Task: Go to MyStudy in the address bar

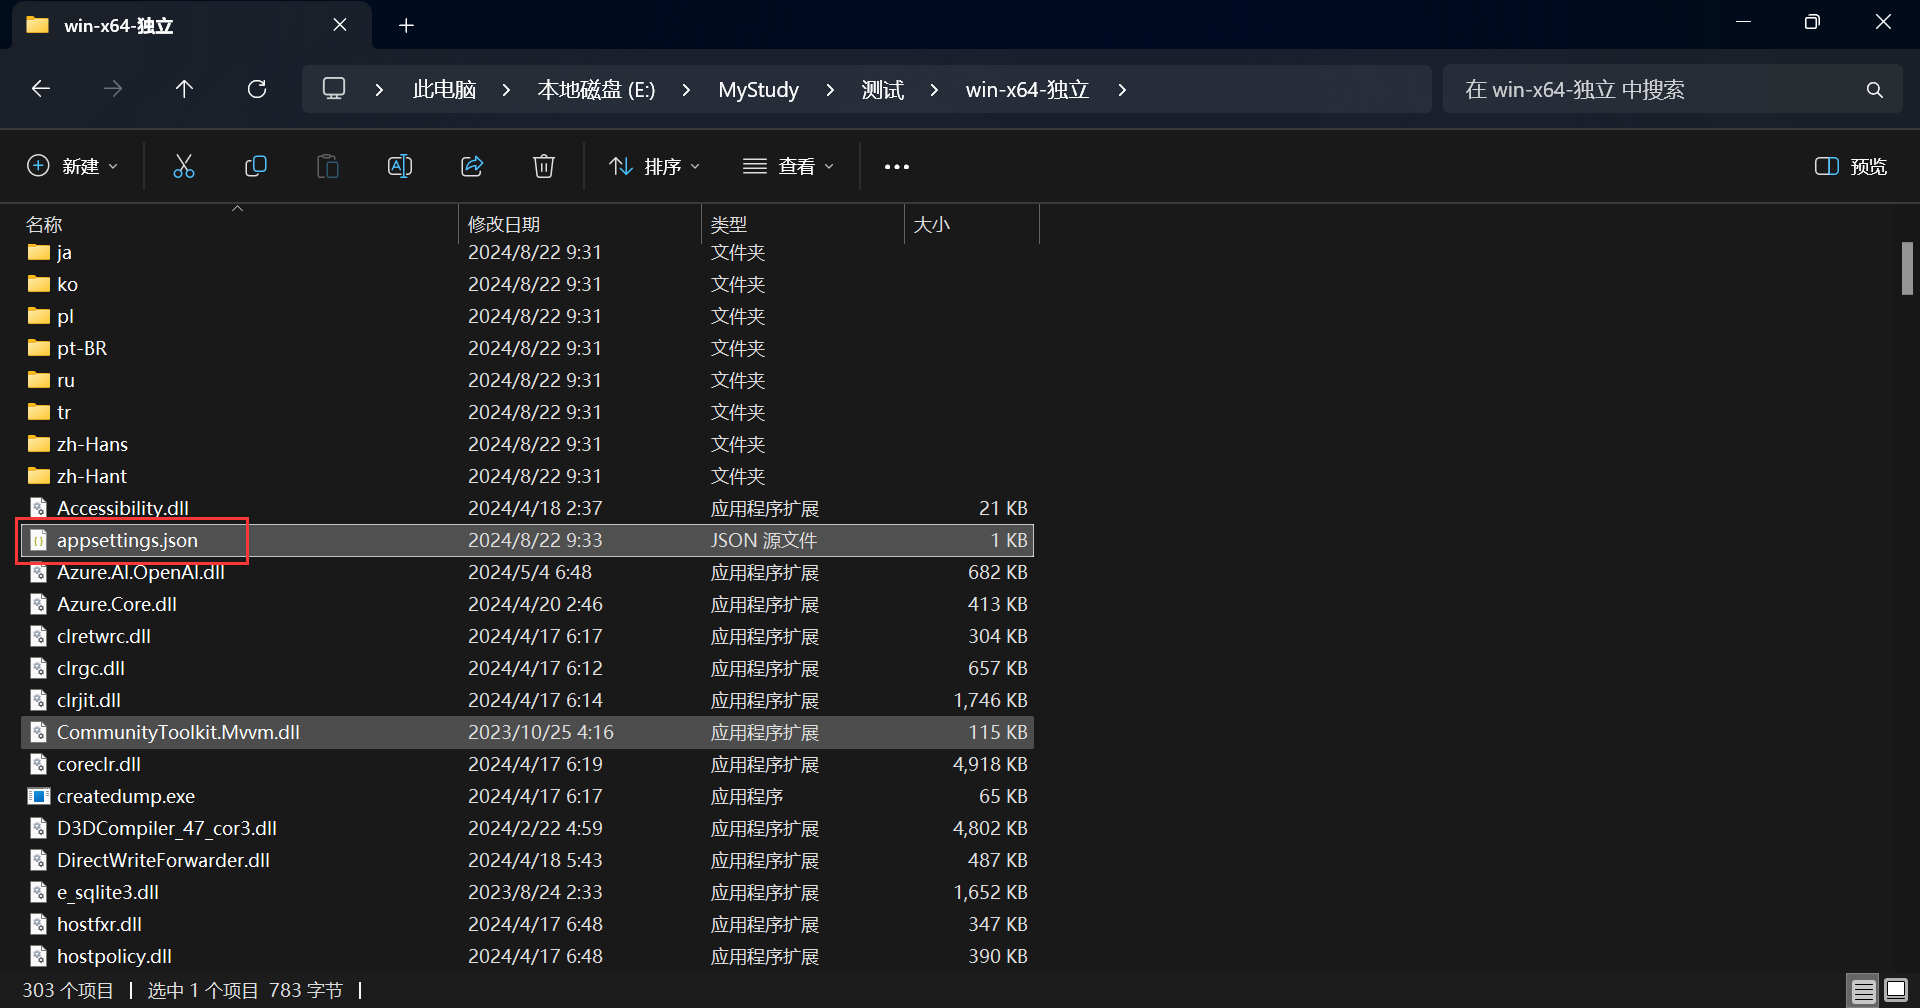Action: 758,90
